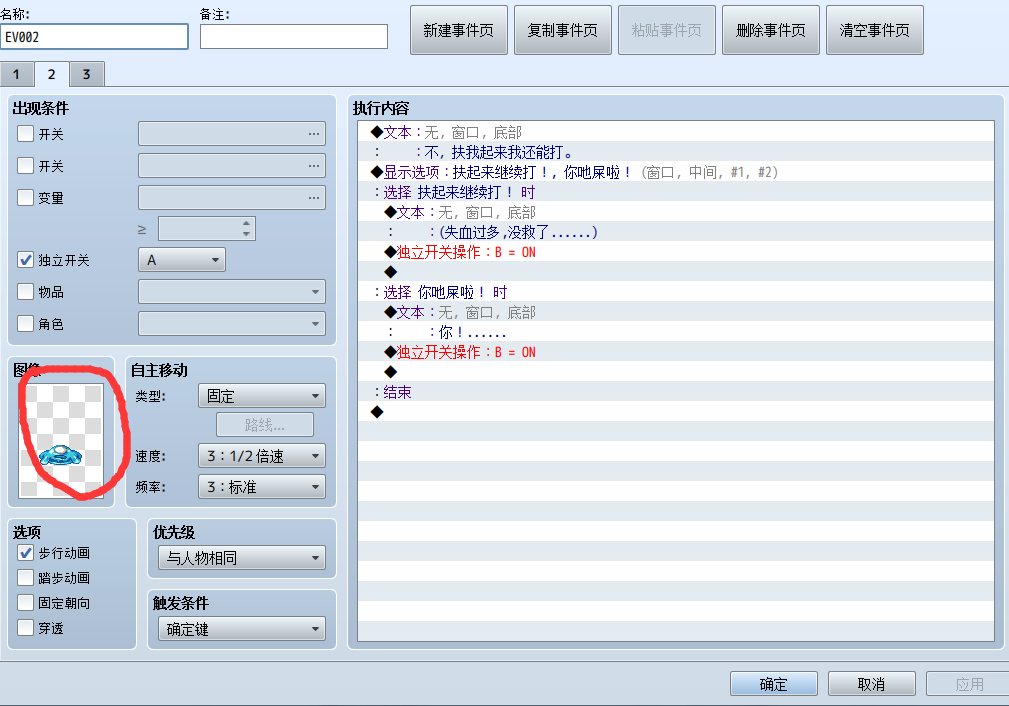Screen dimensions: 1009x706
Task: Uncheck the 独立开关 condition checkbox
Action: tap(26, 260)
